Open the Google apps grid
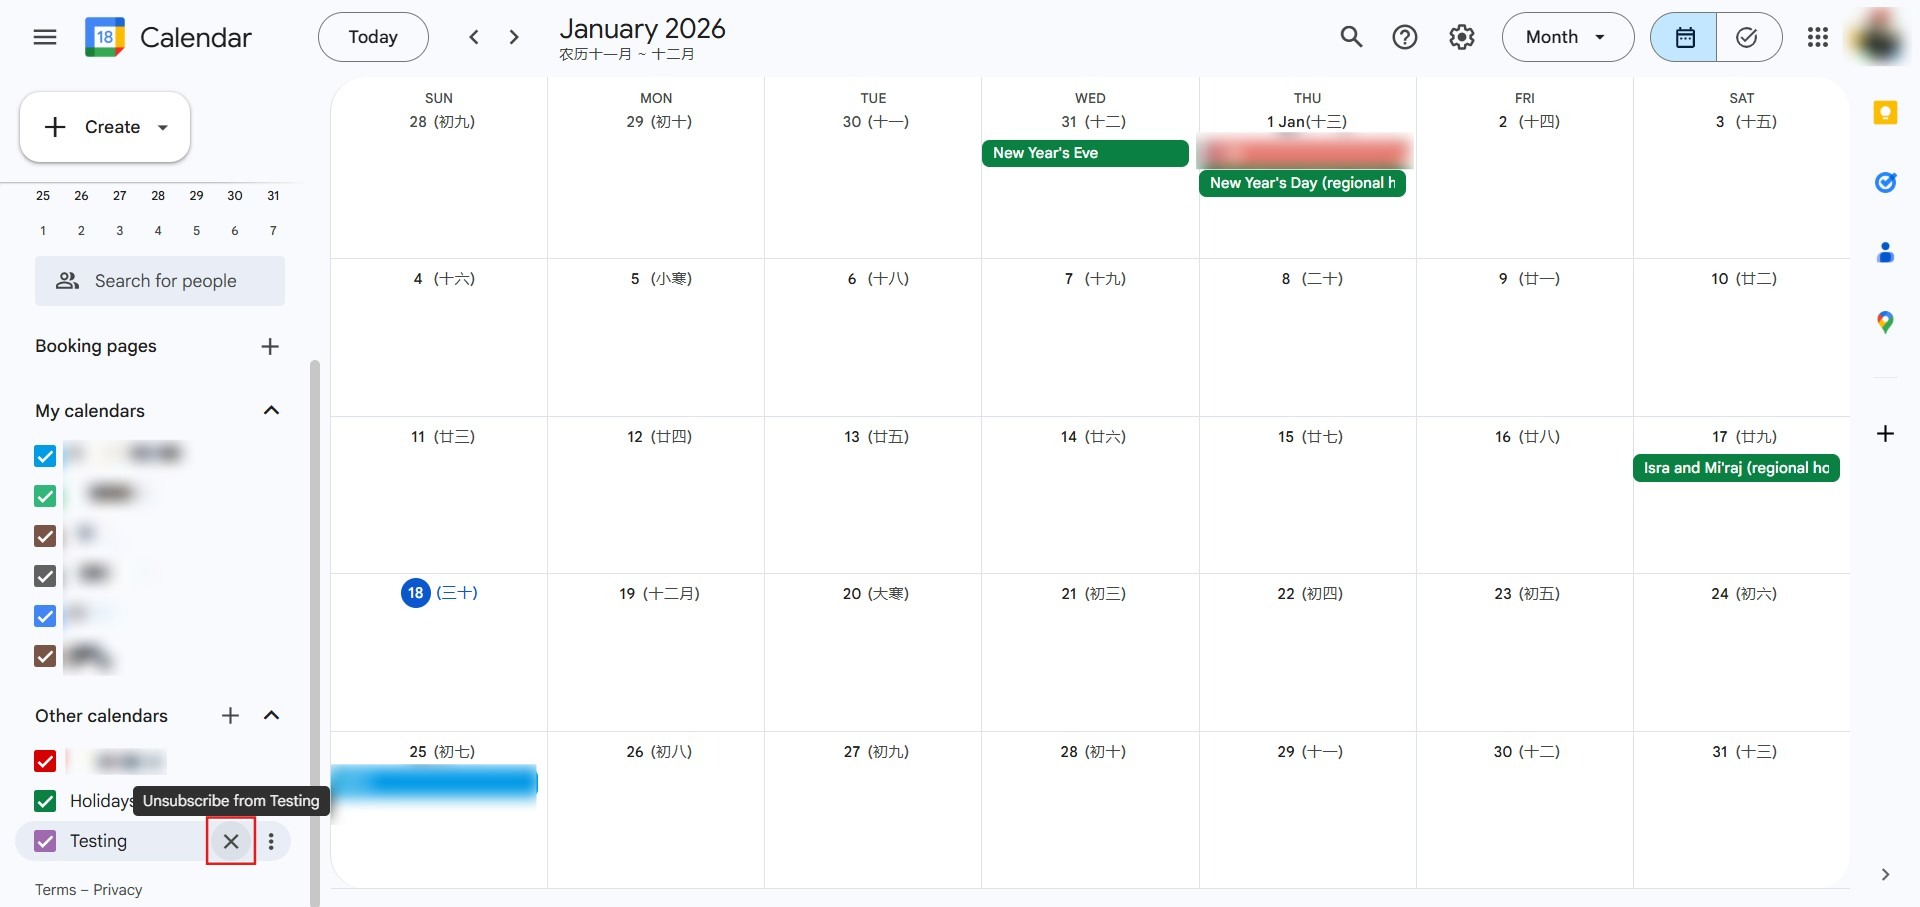The height and width of the screenshot is (907, 1920). point(1818,37)
